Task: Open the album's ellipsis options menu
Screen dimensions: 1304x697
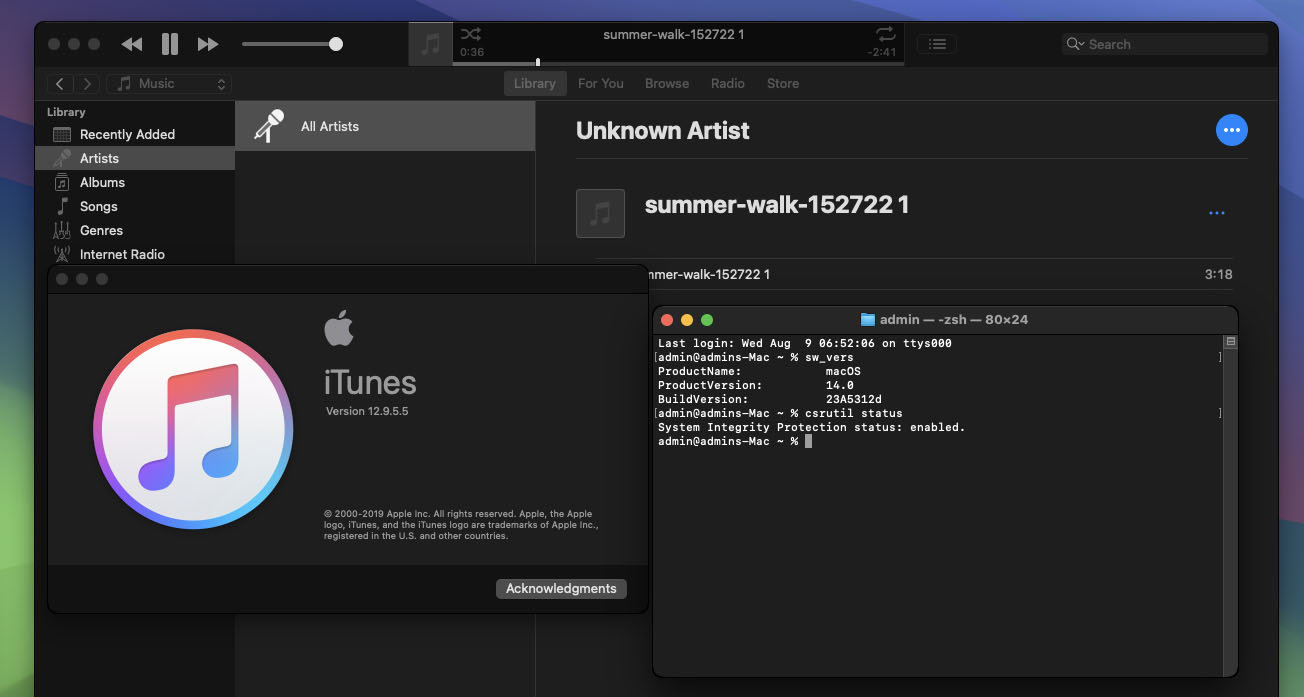Action: click(1217, 213)
